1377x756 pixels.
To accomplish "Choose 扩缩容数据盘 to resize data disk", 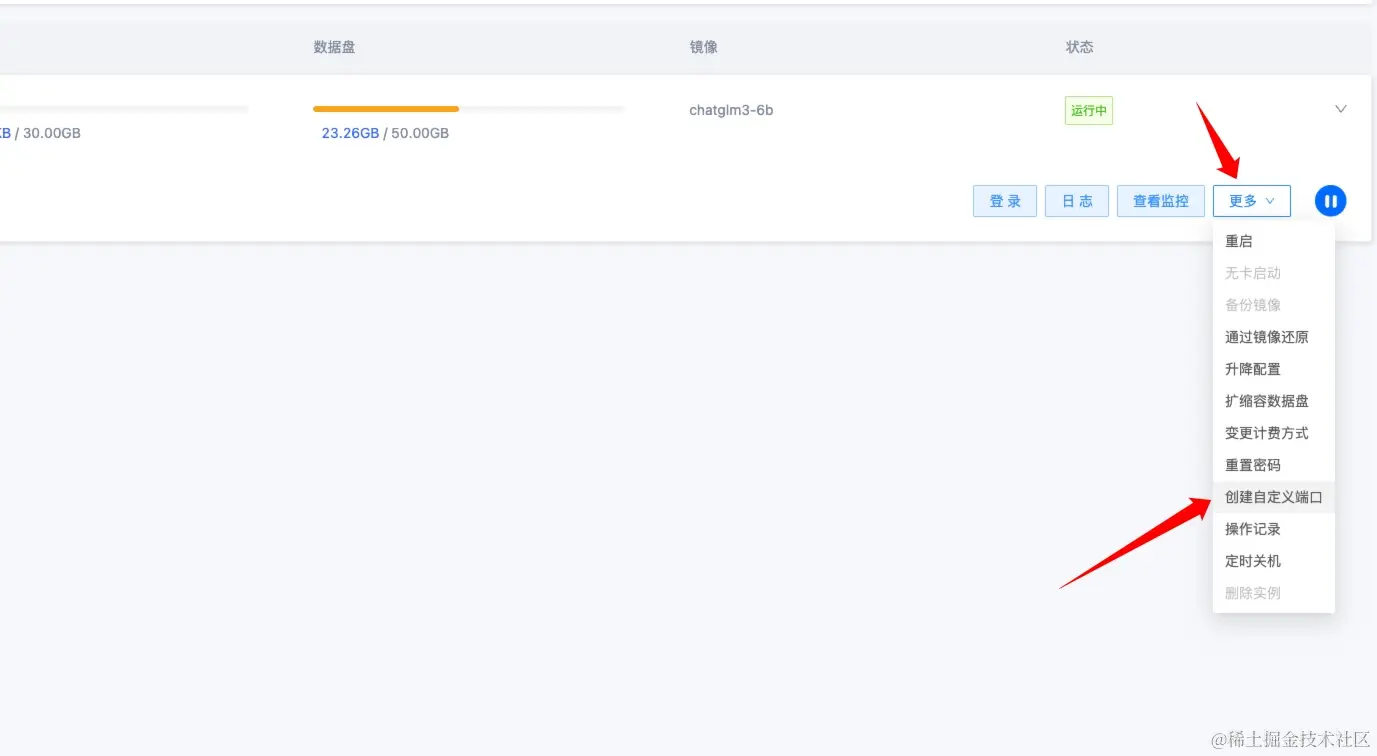I will click(x=1268, y=400).
